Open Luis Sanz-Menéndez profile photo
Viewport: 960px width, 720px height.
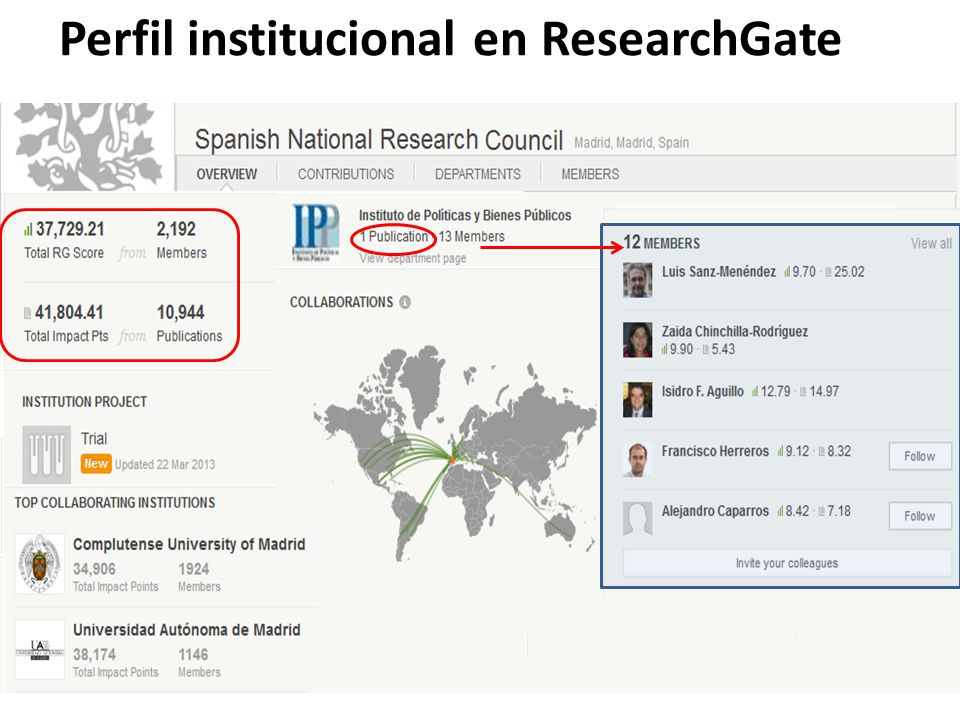tap(637, 280)
